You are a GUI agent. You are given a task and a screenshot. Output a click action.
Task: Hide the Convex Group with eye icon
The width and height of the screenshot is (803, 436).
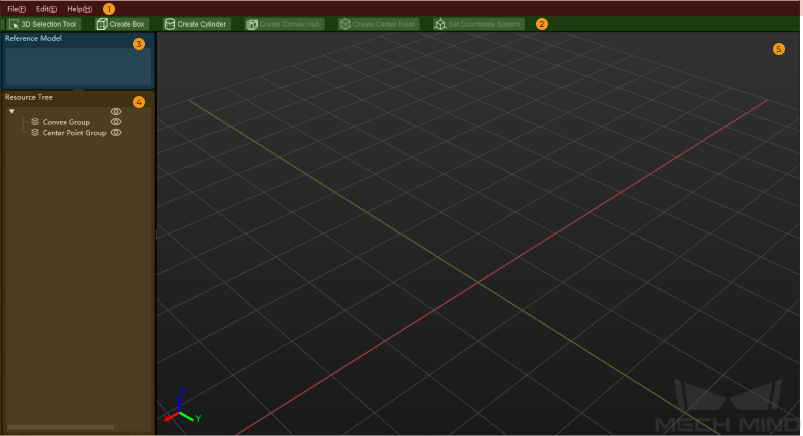(x=116, y=122)
